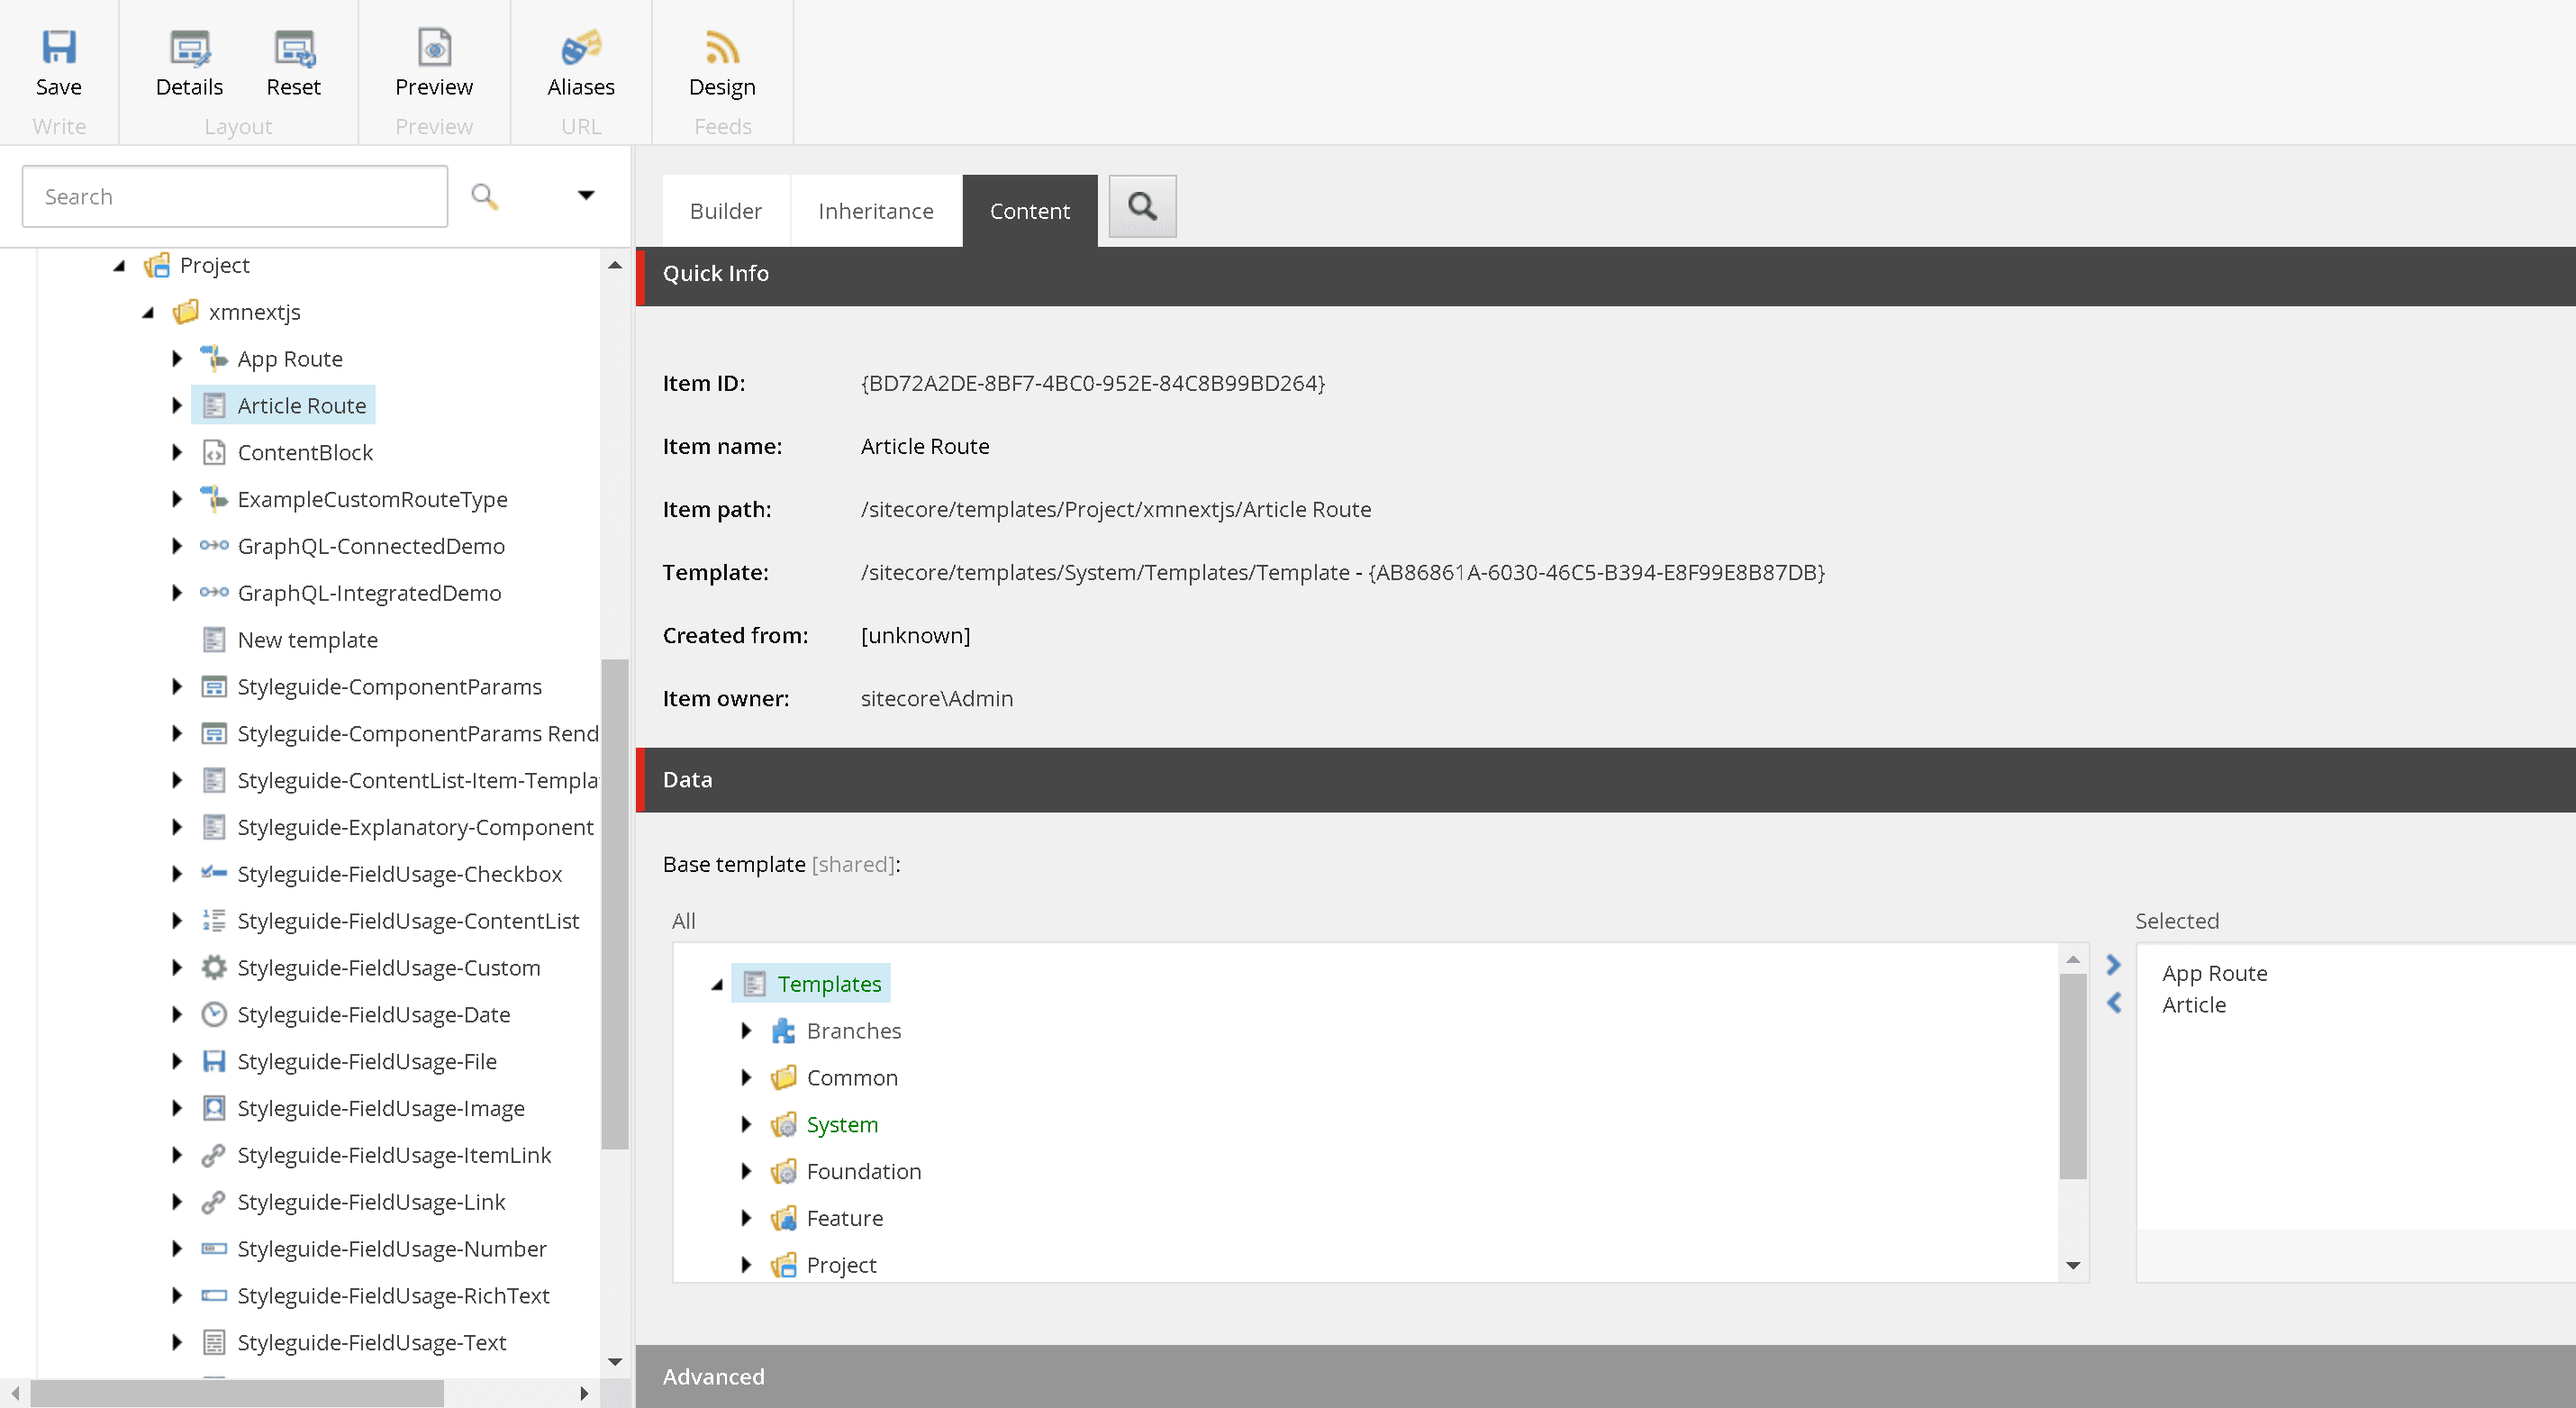Remove selected template with left arrow

(2113, 1003)
